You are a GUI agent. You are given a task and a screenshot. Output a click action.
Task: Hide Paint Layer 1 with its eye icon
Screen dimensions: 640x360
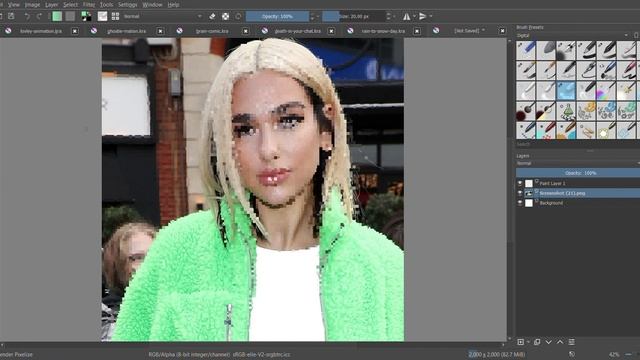pyautogui.click(x=520, y=183)
